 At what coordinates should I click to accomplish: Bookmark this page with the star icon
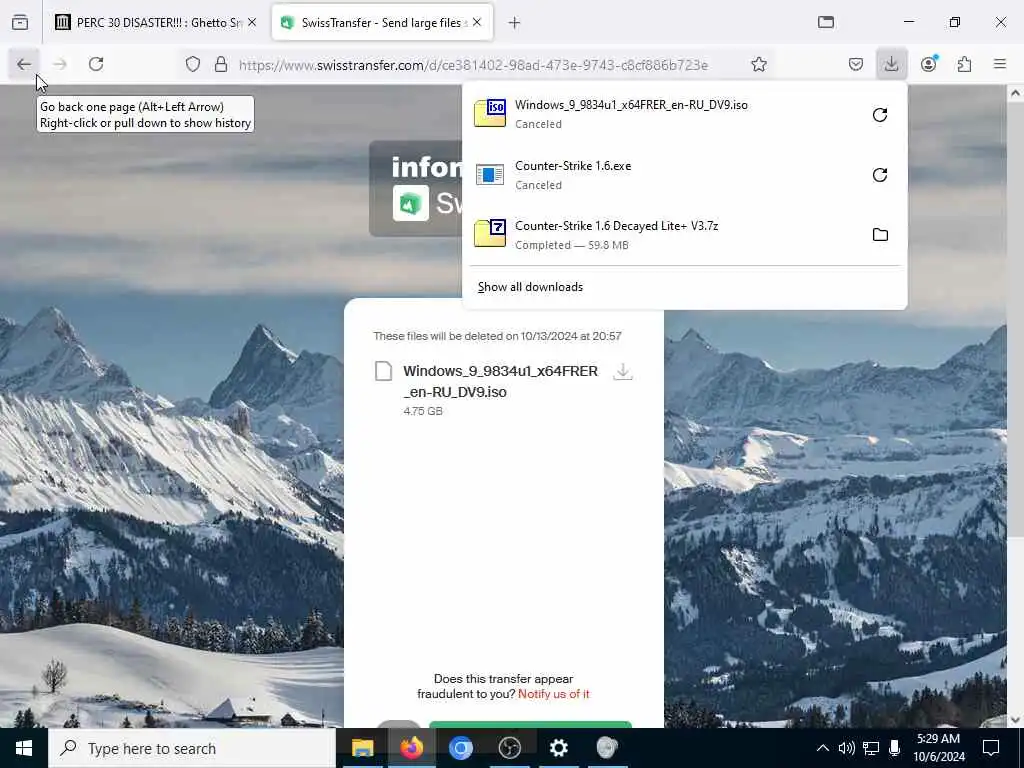coord(758,64)
